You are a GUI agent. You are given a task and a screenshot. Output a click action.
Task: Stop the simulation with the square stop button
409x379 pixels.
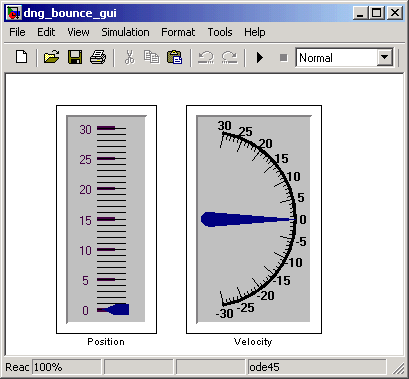tap(284, 58)
